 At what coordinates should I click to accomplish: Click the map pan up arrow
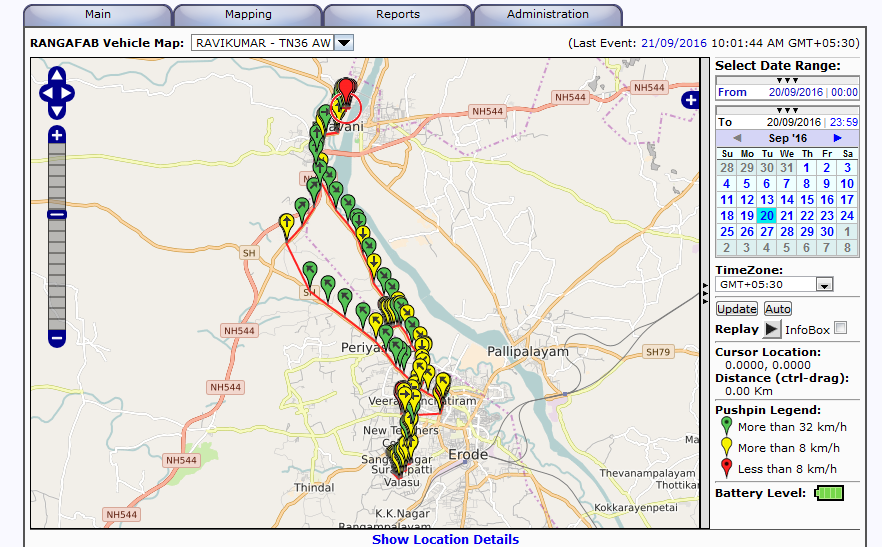coord(57,77)
